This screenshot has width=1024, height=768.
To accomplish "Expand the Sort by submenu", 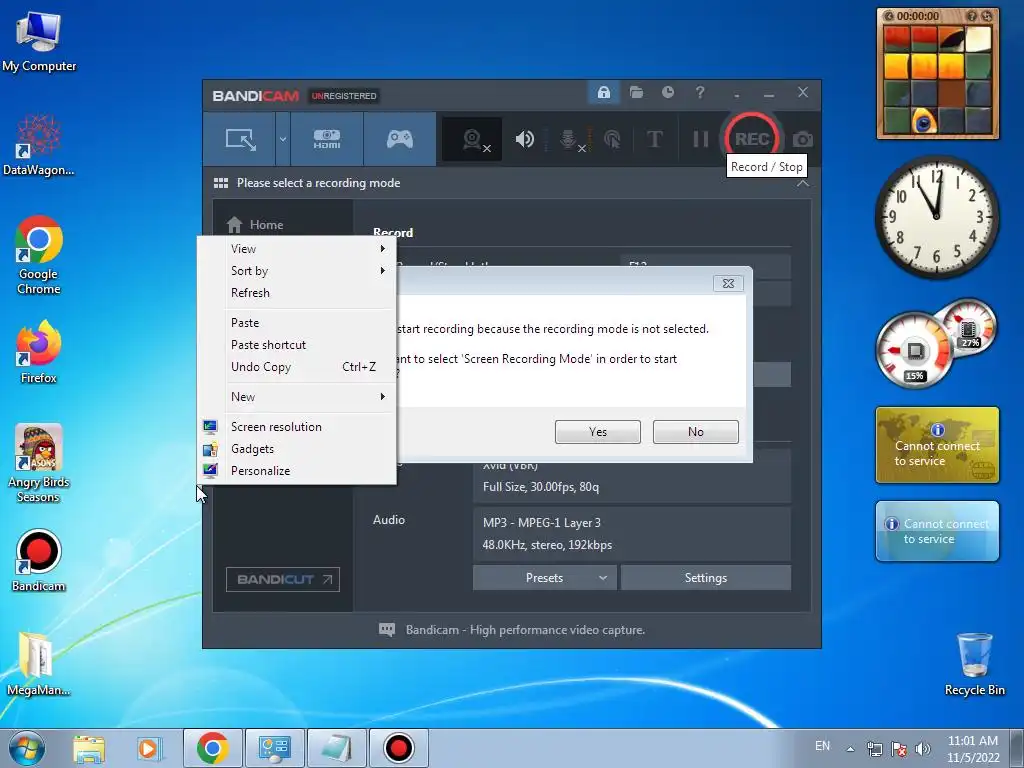I will (x=297, y=271).
